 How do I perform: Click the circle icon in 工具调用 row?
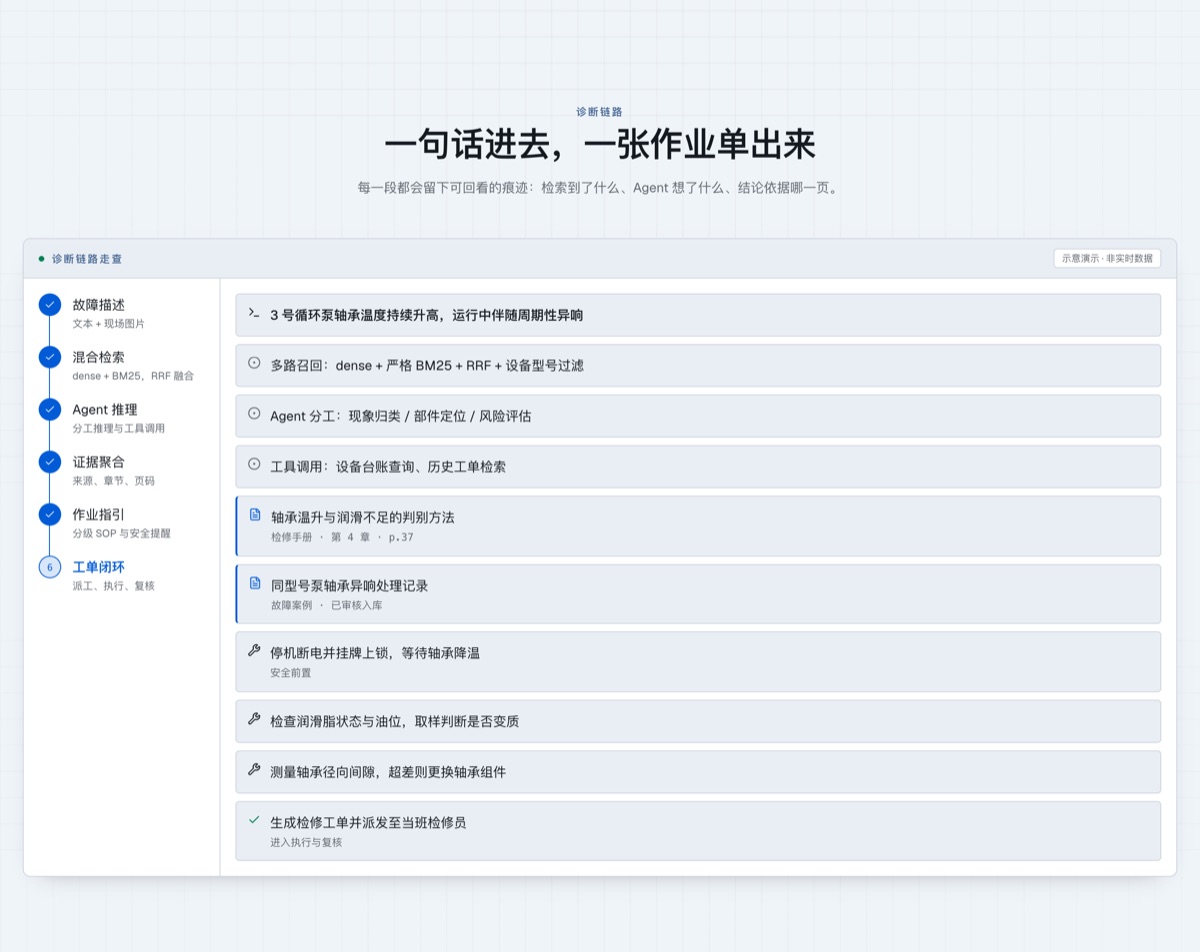(254, 464)
